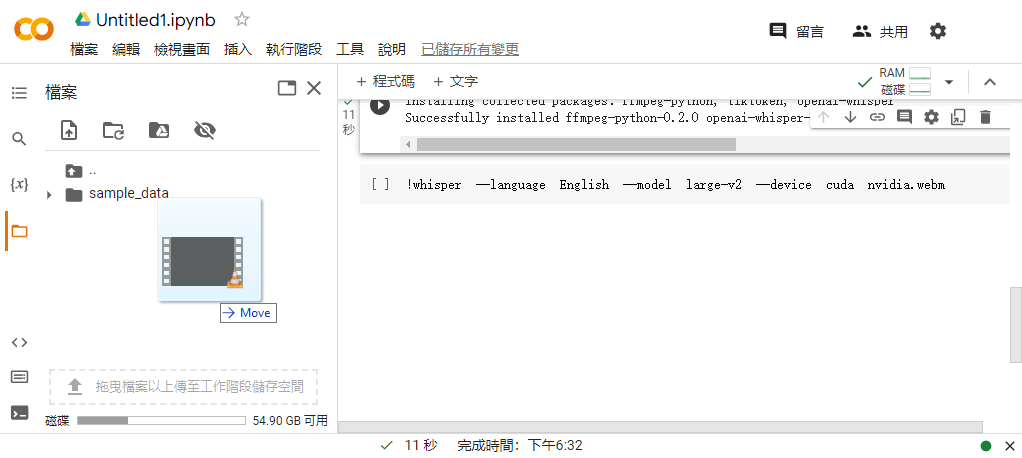Open the RAM and disk resources dropdown
Viewport: 1022px width, 458px height.
(x=949, y=82)
